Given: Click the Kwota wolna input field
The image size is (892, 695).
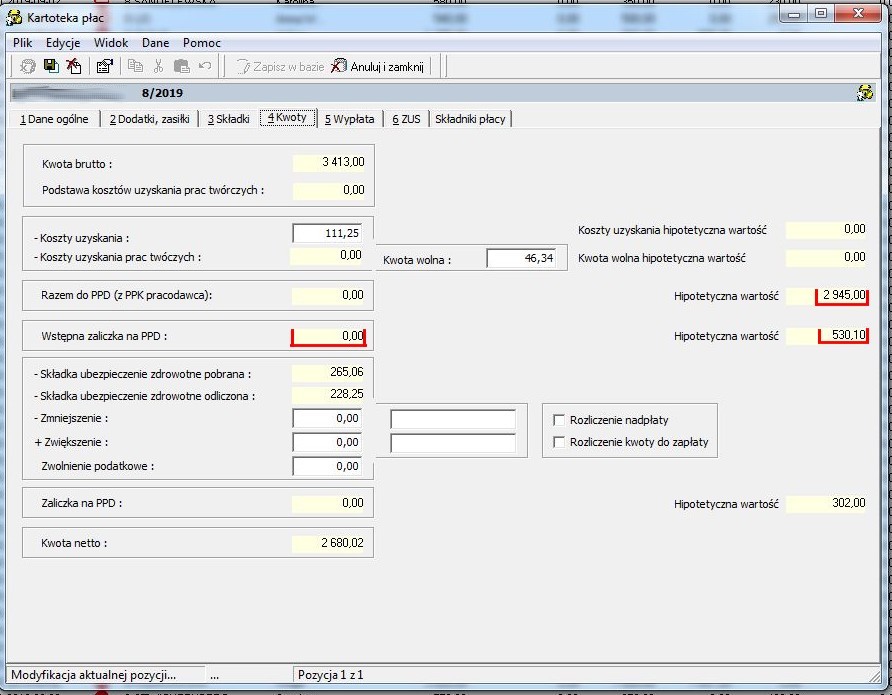Looking at the screenshot, I should coord(521,258).
